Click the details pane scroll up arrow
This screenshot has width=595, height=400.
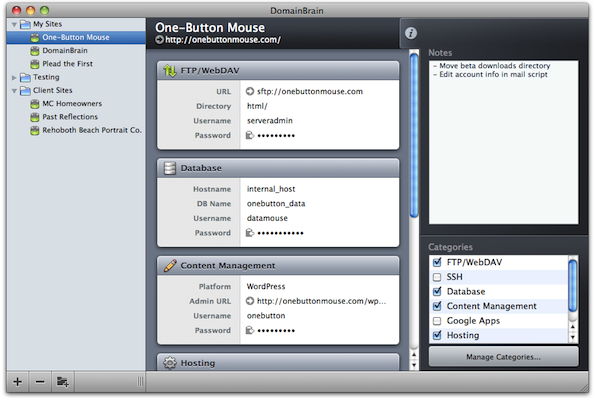[414, 355]
